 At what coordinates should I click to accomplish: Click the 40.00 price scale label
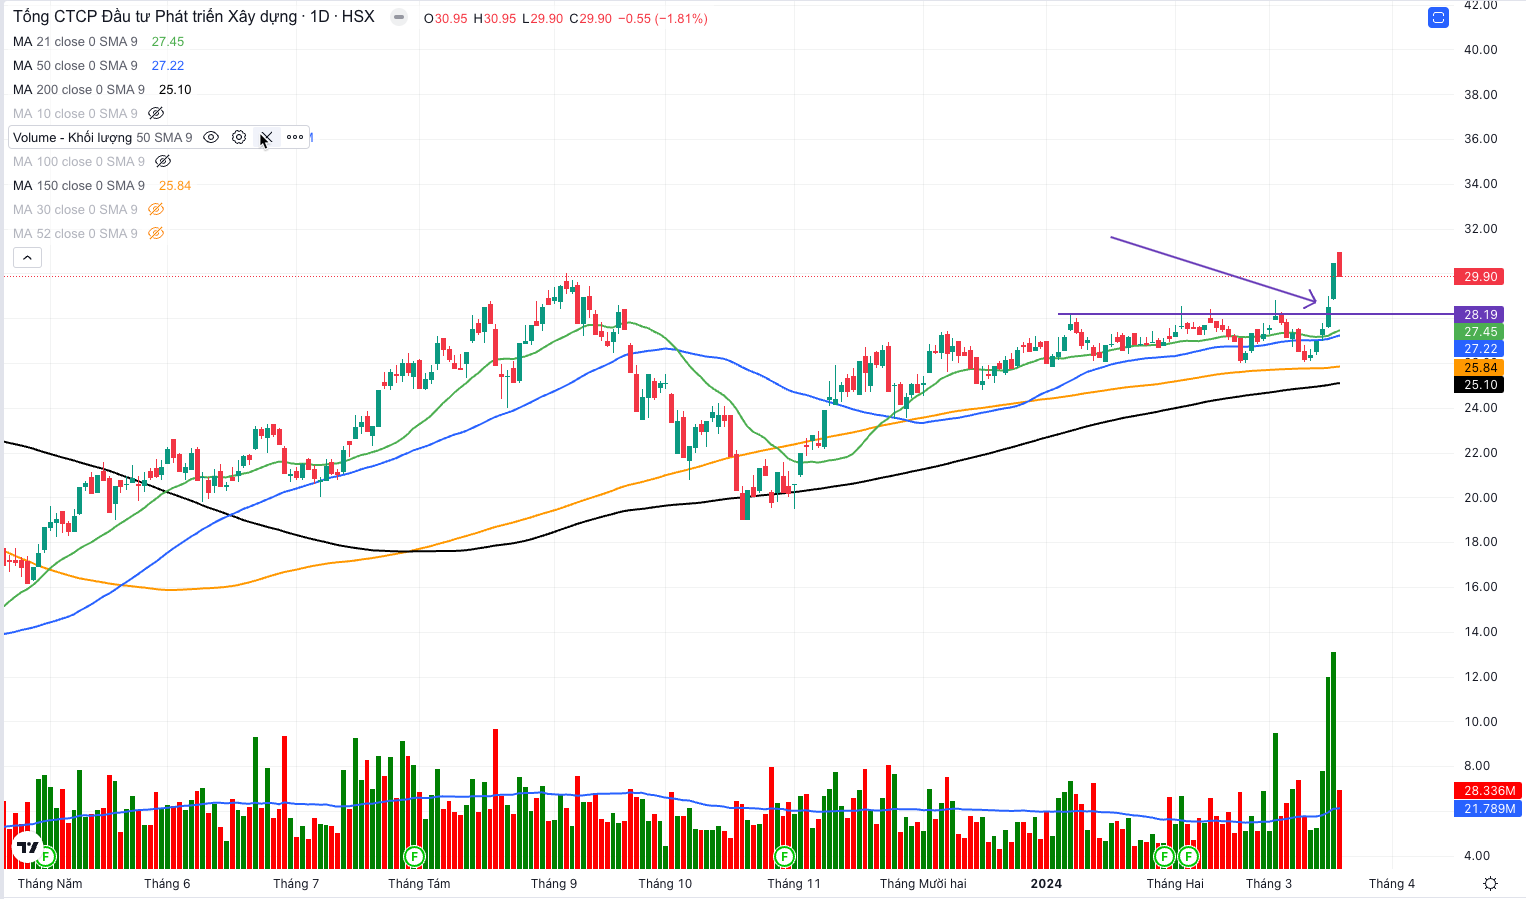[x=1480, y=49]
